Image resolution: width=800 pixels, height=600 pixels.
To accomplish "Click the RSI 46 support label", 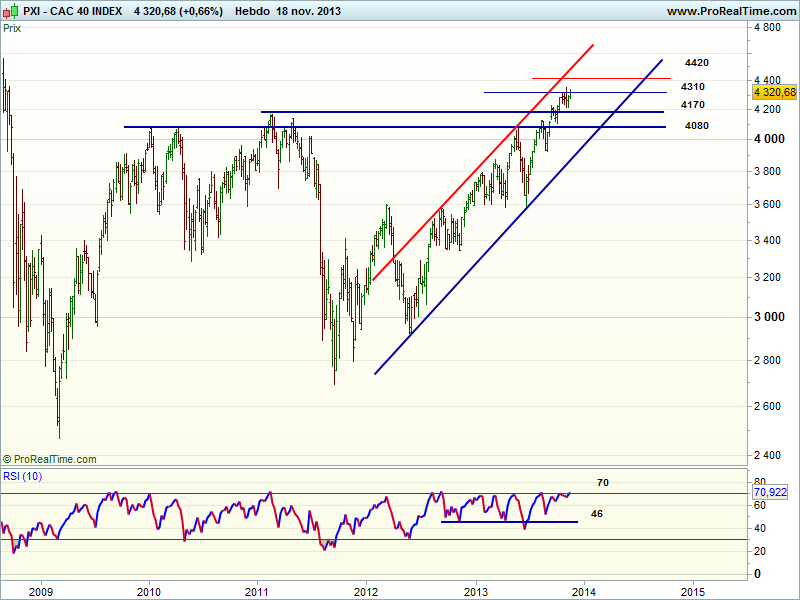I will point(597,514).
